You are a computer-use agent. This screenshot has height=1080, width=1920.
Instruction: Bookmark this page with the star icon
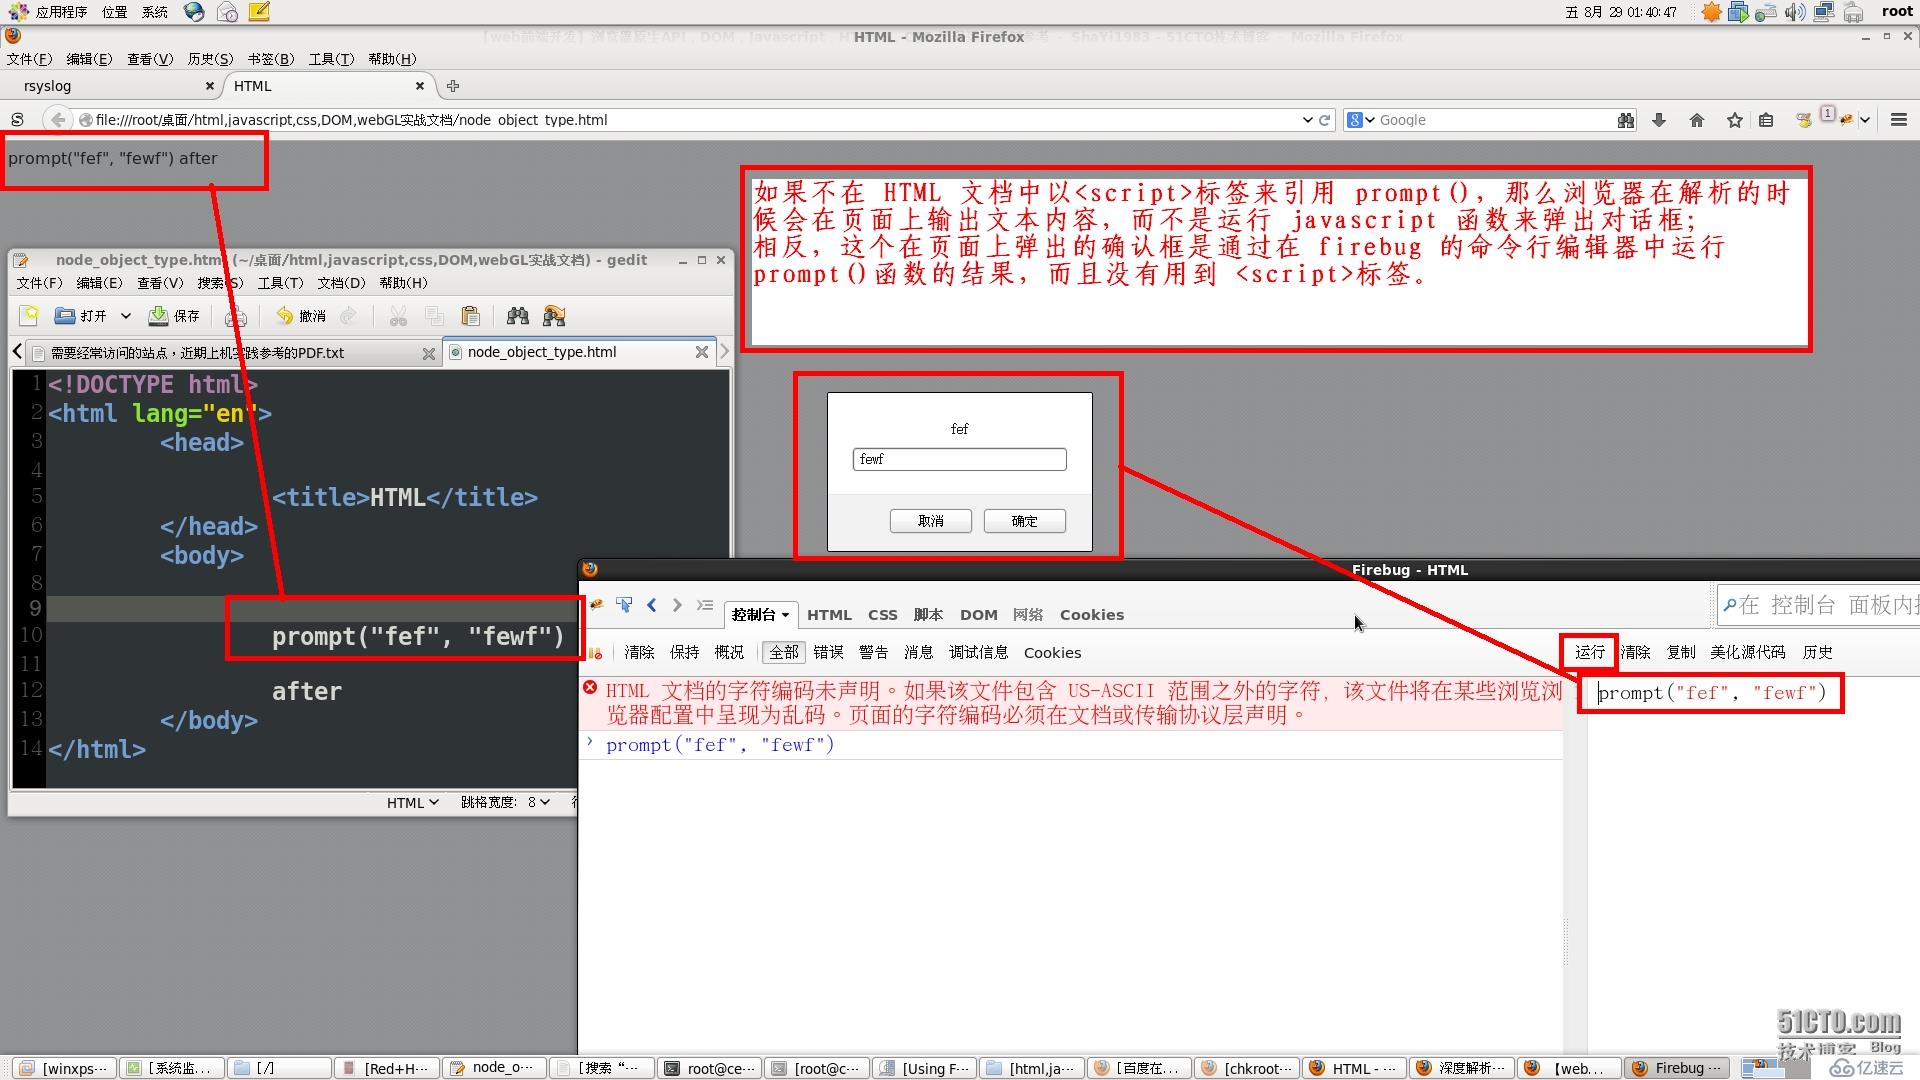pos(1735,120)
